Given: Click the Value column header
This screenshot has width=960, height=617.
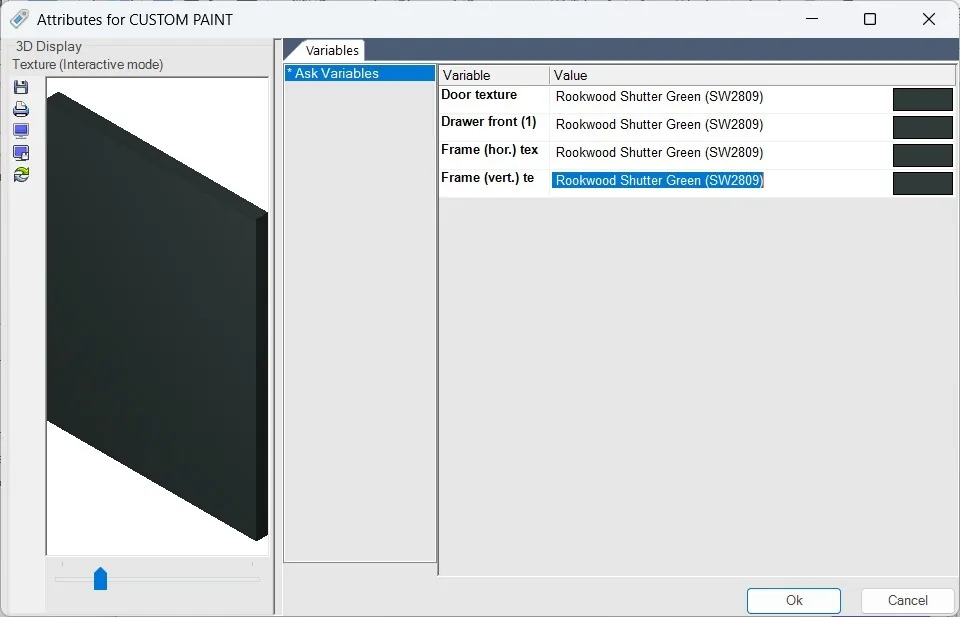Looking at the screenshot, I should tap(752, 75).
